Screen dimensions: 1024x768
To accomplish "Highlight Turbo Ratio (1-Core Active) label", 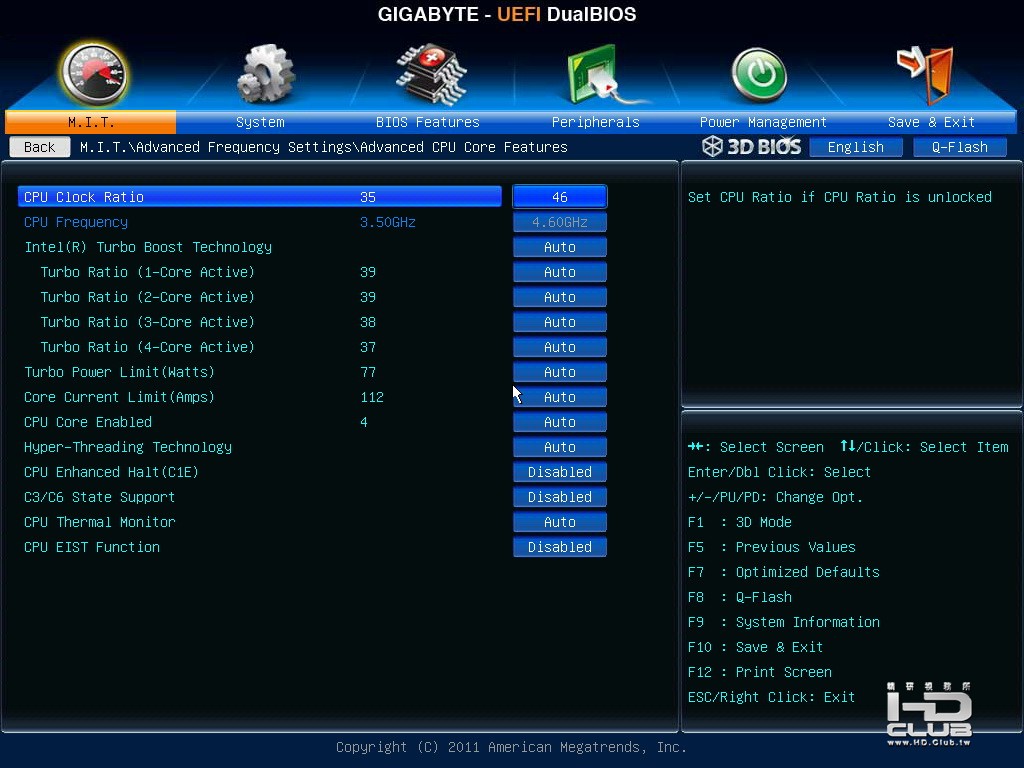I will coord(148,272).
